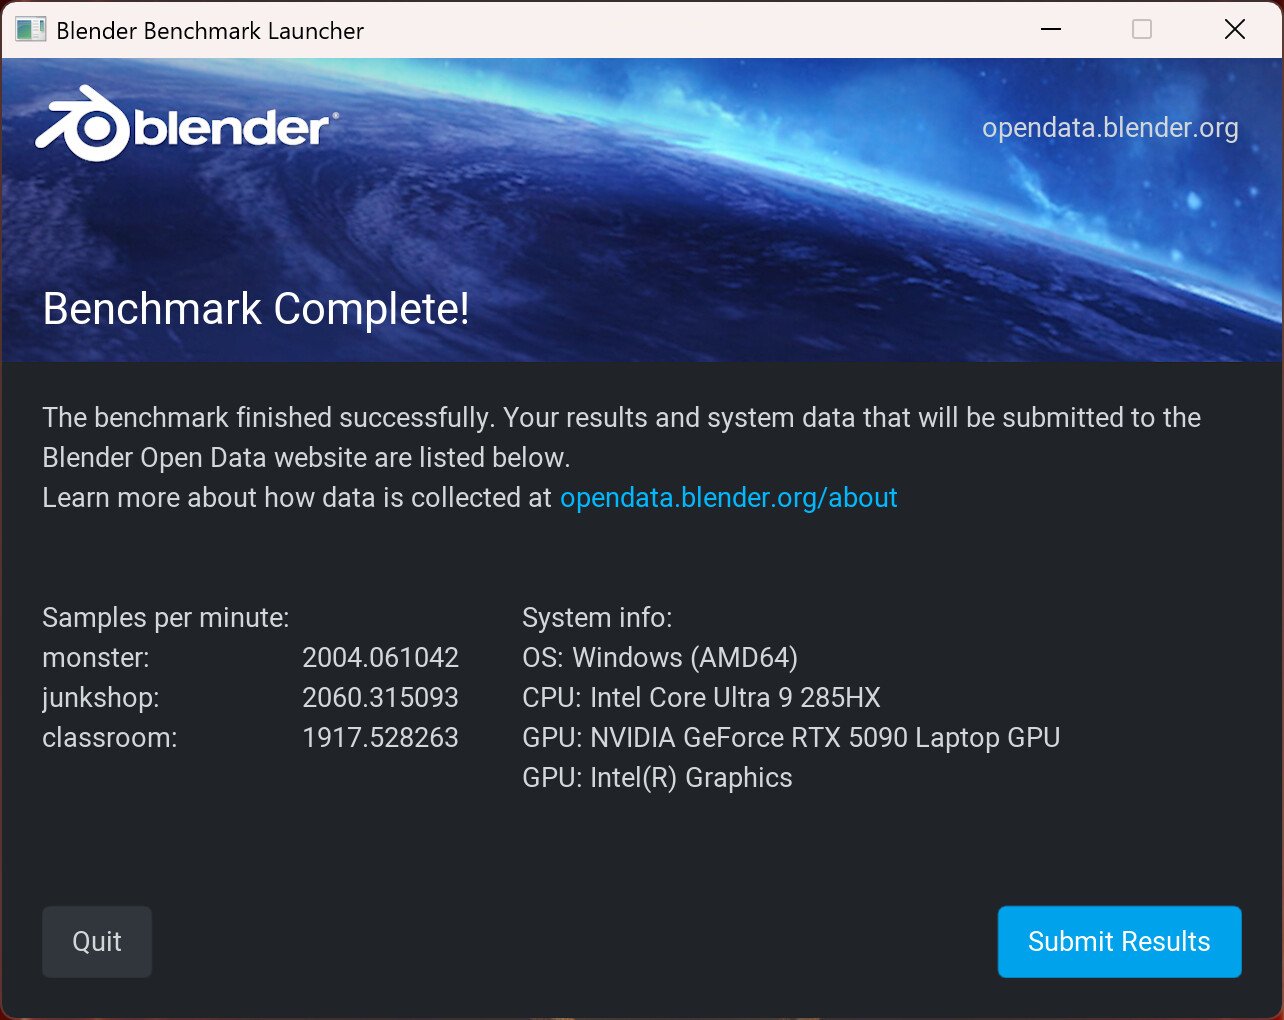Select the monster score 2004.061042

(x=380, y=657)
